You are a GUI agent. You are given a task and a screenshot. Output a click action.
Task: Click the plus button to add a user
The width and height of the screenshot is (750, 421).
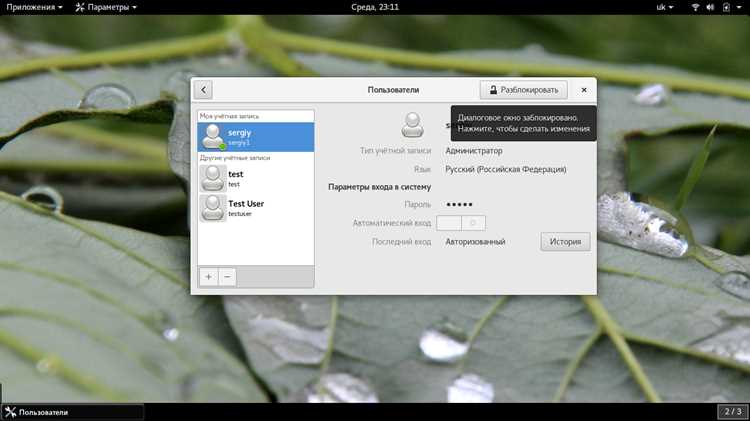209,277
